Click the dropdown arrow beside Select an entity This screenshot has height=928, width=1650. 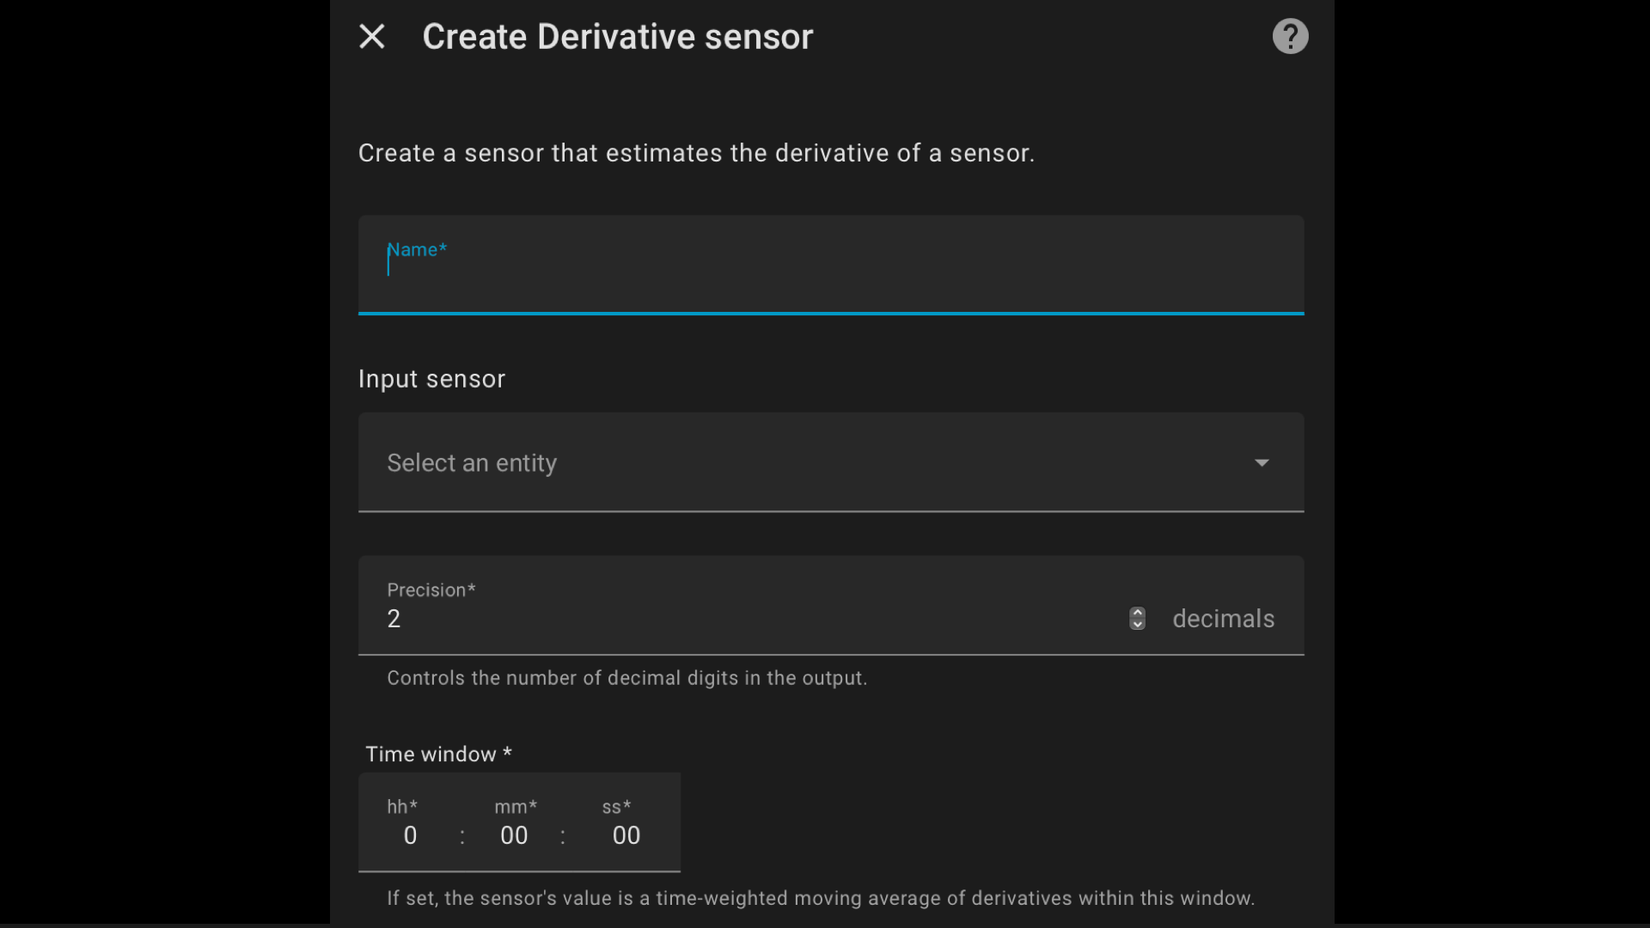[x=1262, y=463]
